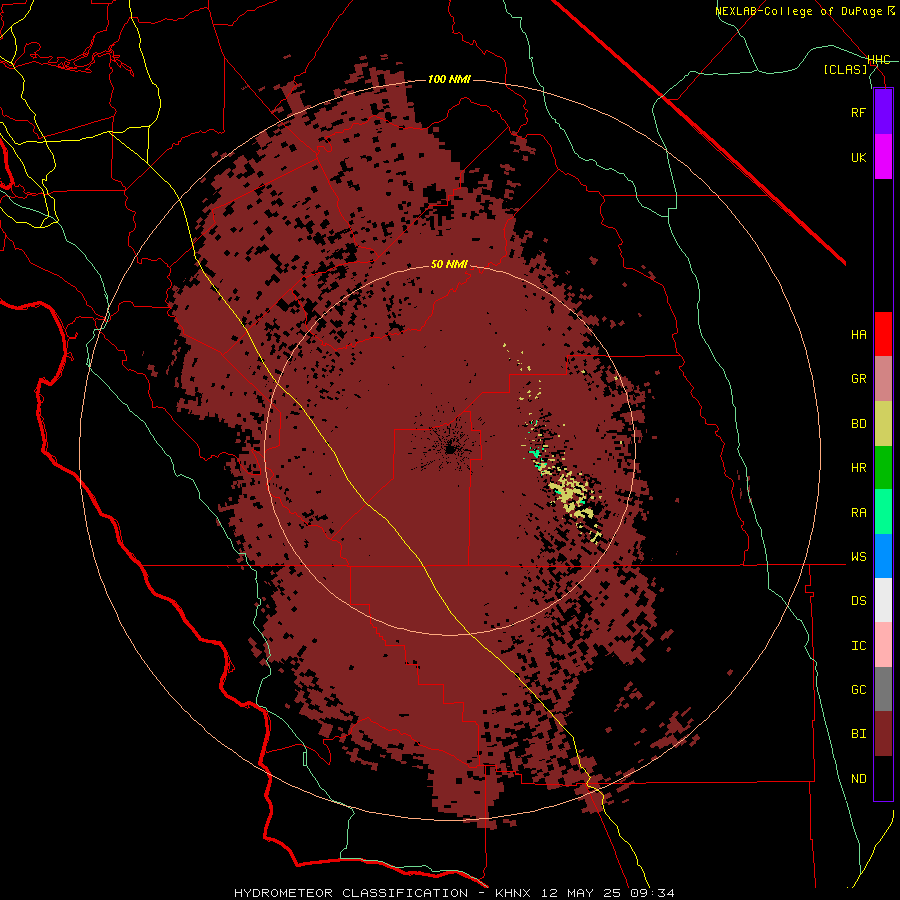Pick the HR green legend swatch
The height and width of the screenshot is (900, 900).
[883, 468]
